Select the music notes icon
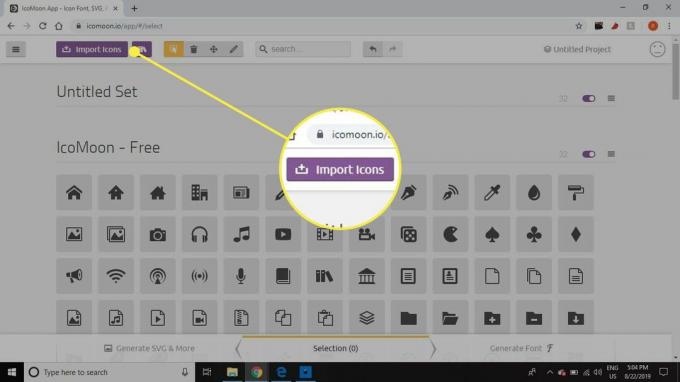The height and width of the screenshot is (382, 680). (x=241, y=235)
